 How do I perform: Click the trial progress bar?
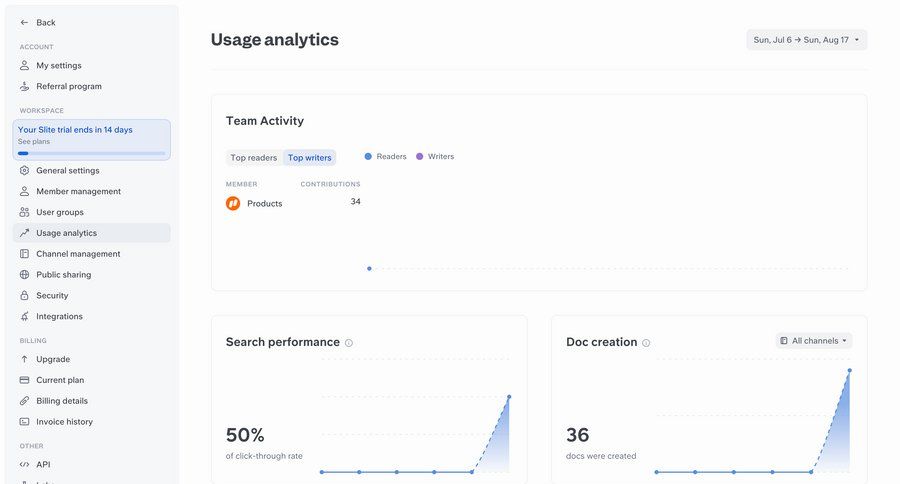(91, 153)
